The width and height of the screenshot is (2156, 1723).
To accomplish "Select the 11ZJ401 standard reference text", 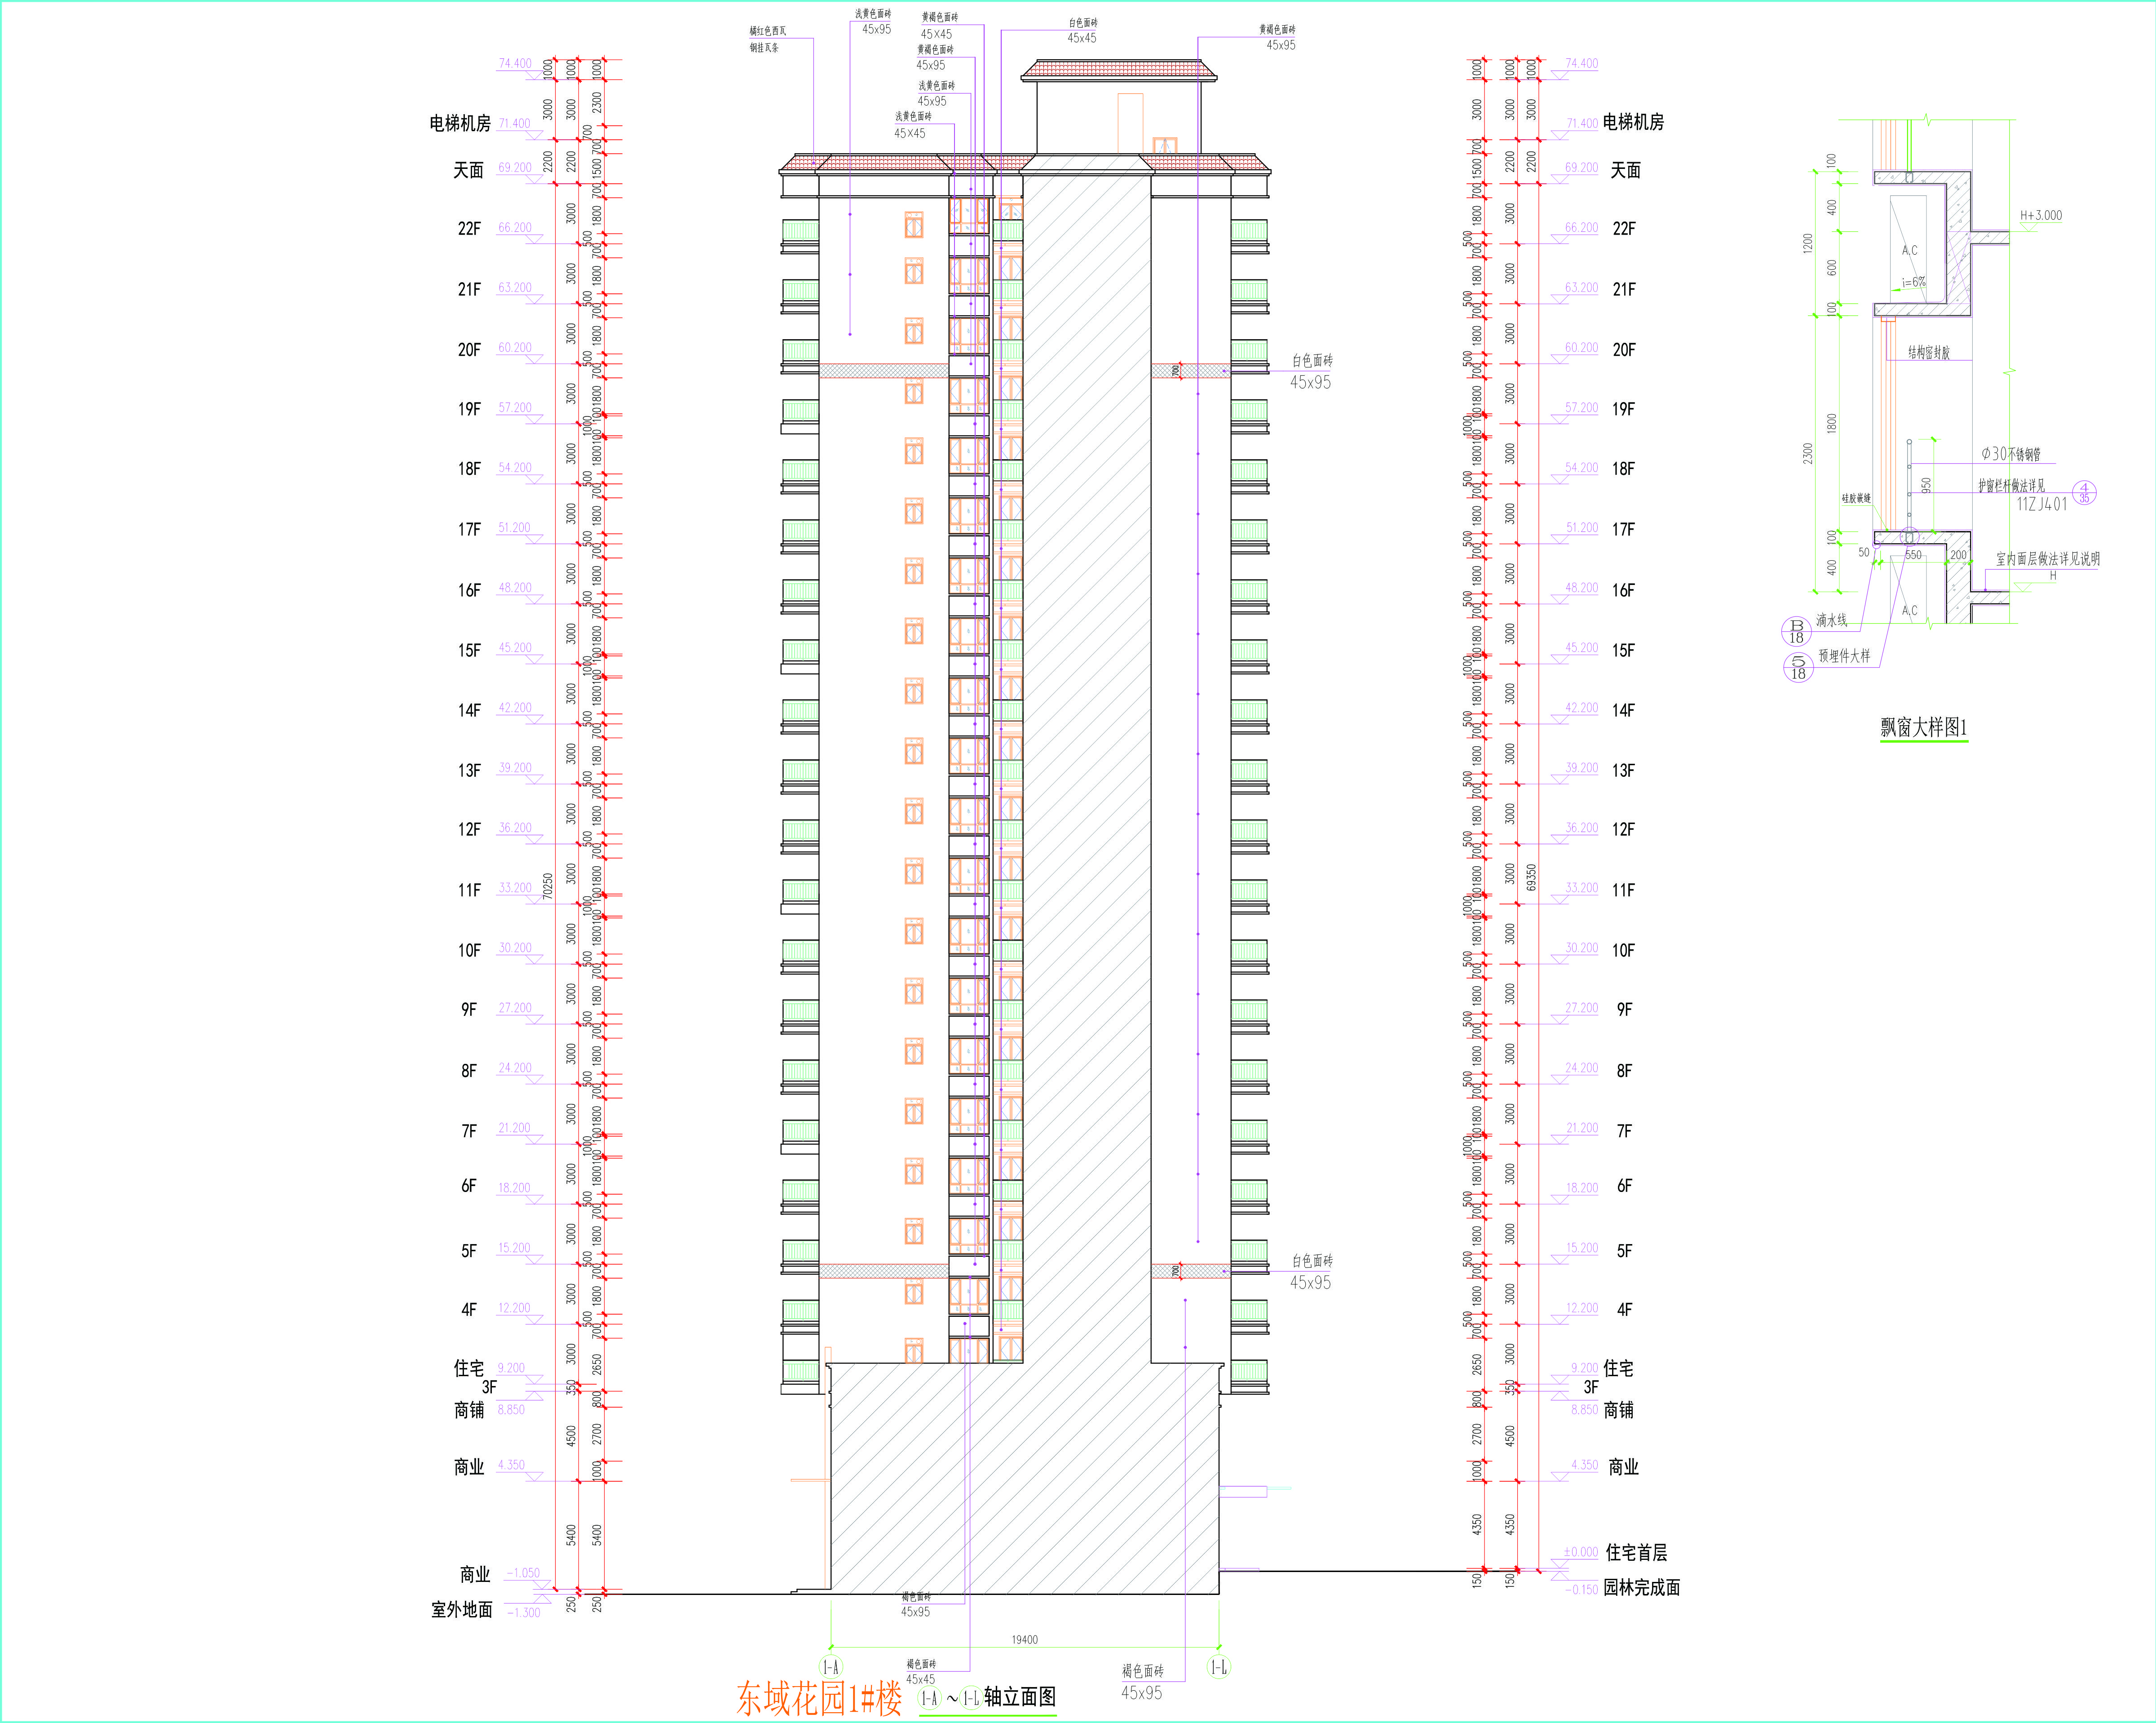I will tap(2041, 505).
